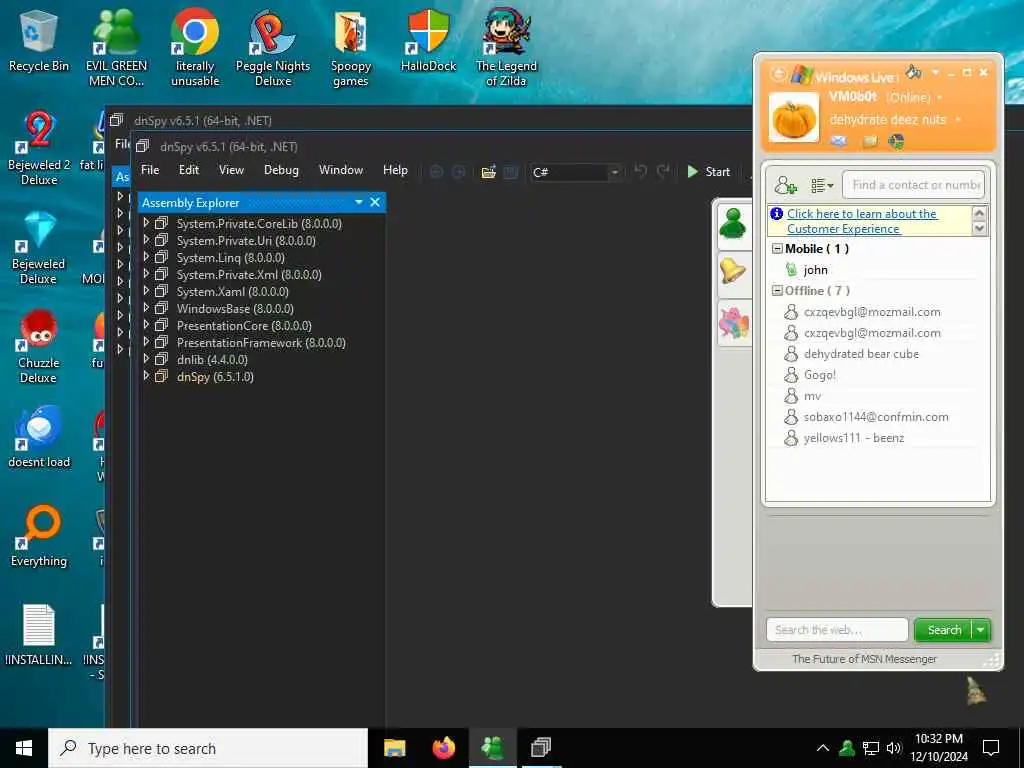
Task: Select contact 'dehydrated bear cube'
Action: (x=861, y=354)
